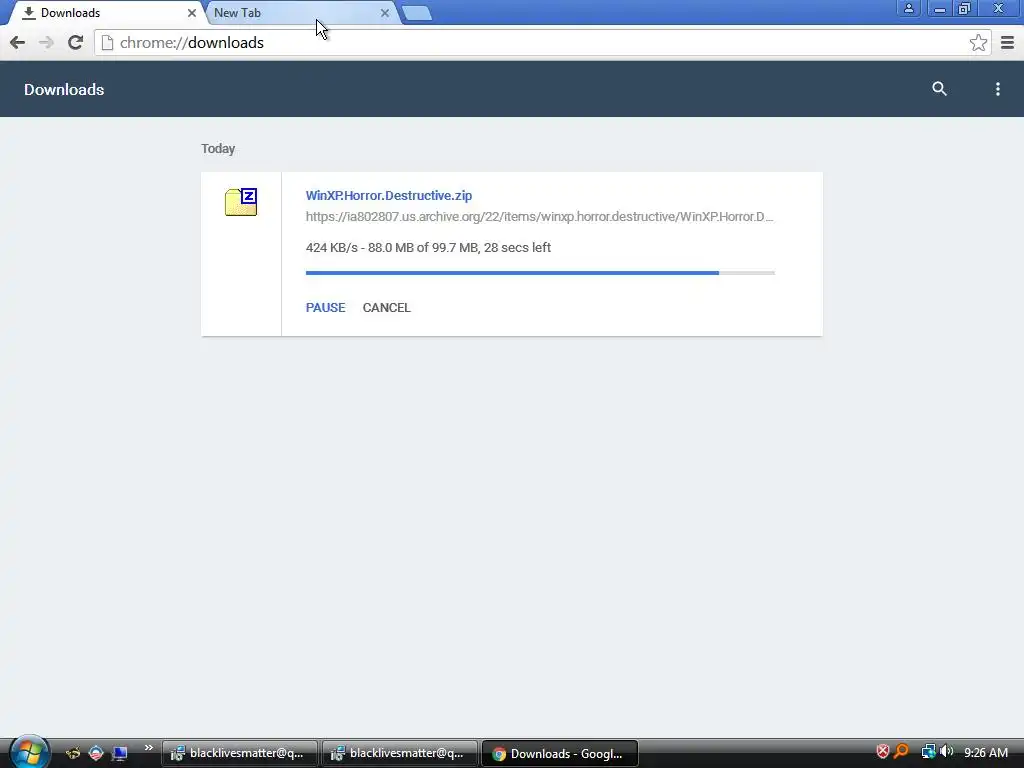Click the zip file icon for WinXP.Horror.Destructive

pos(241,202)
